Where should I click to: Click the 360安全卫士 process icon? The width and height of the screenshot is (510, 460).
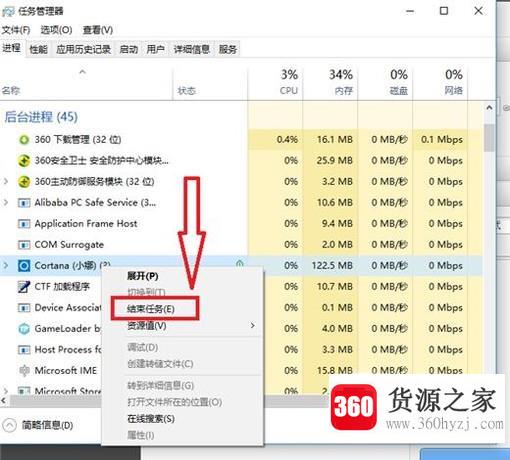click(24, 161)
